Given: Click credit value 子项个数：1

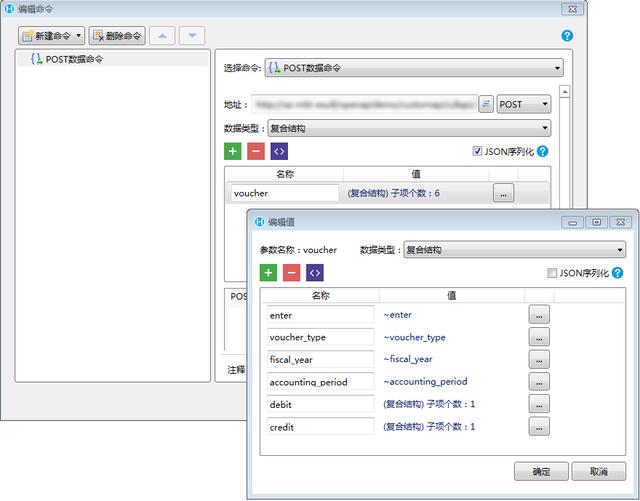Looking at the screenshot, I should [x=429, y=427].
